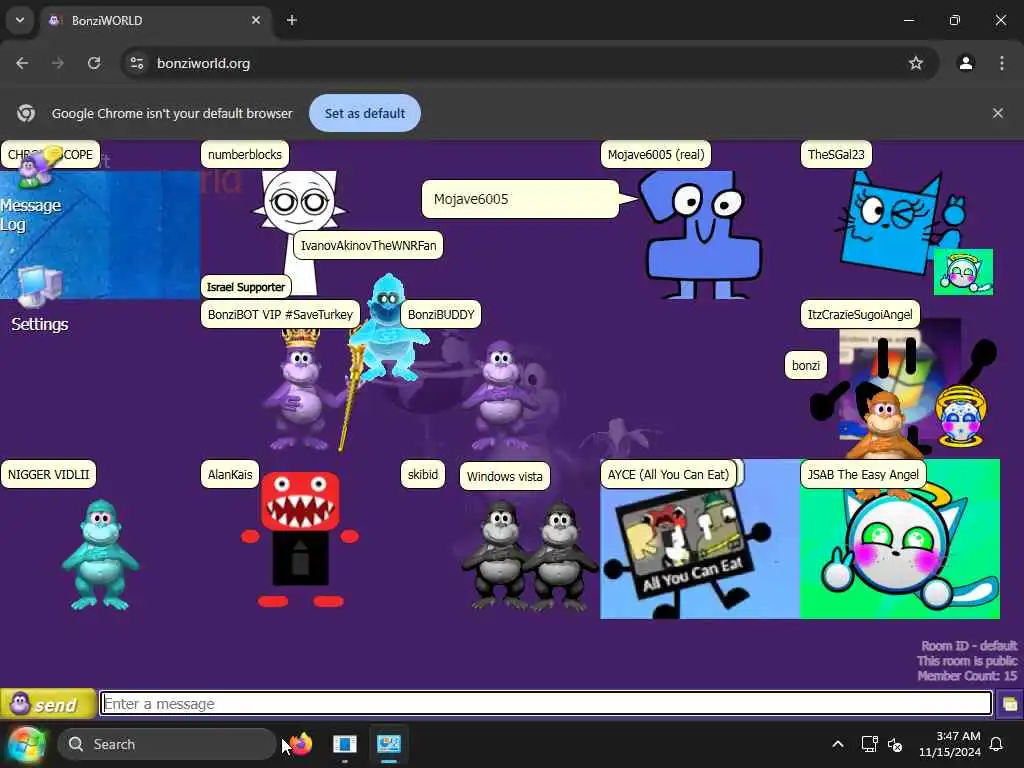Open Firefox from the taskbar
The image size is (1024, 768).
click(301, 744)
